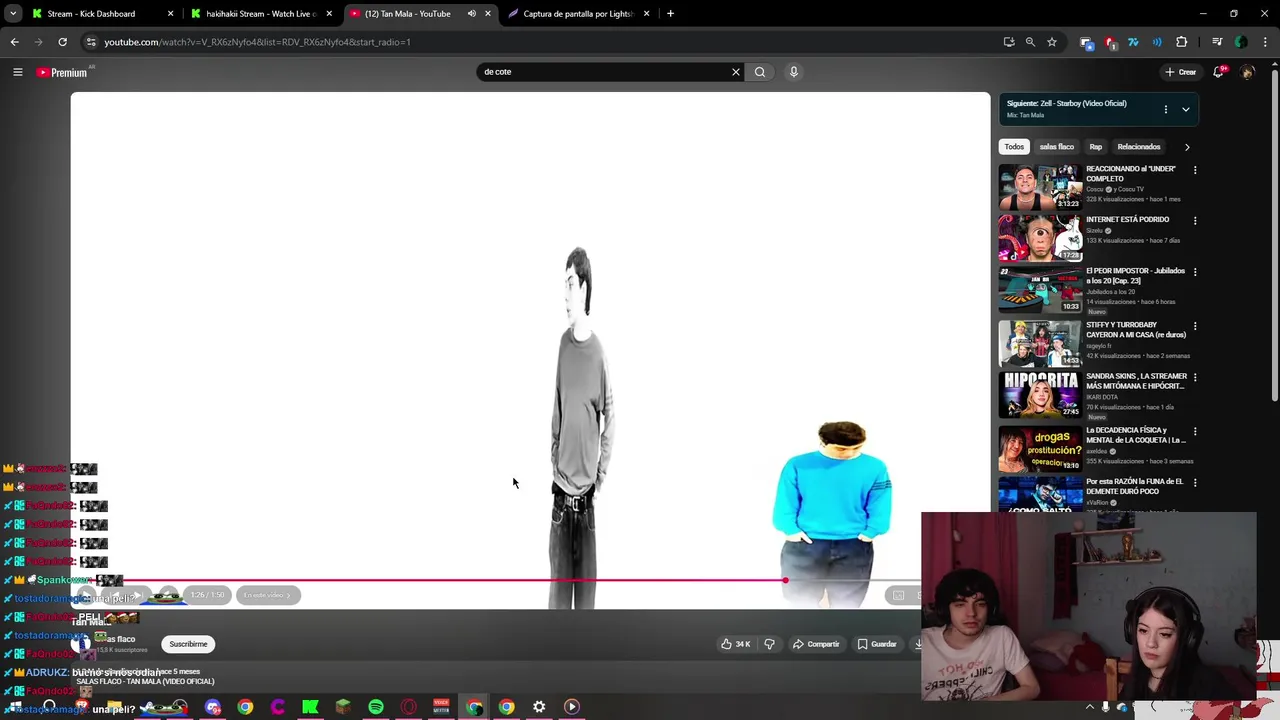Show more filter chips with arrow
The width and height of the screenshot is (1280, 720).
(1187, 147)
